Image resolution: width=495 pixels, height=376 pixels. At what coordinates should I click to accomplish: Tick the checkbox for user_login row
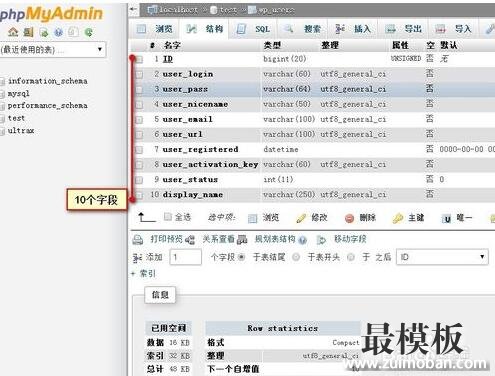[x=139, y=75]
